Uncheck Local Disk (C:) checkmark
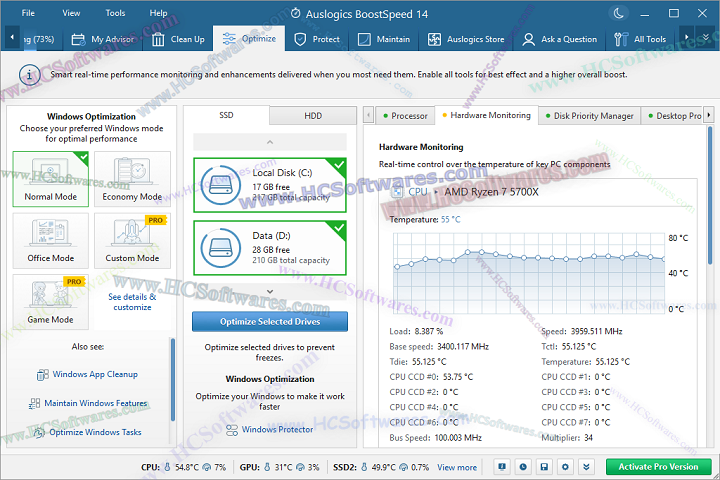 (339, 165)
